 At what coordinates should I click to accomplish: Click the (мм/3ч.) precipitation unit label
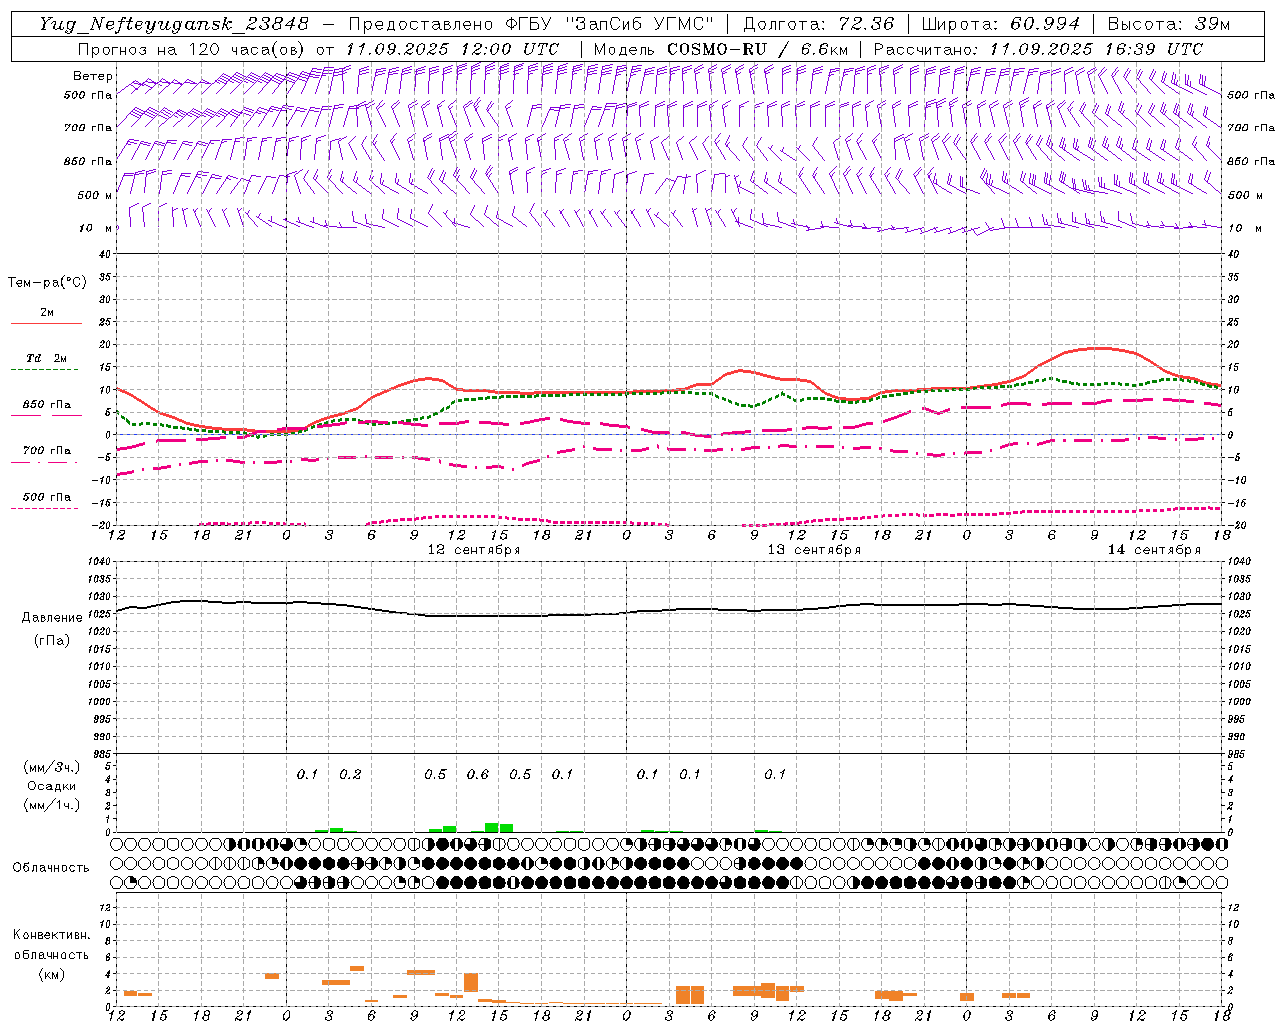51,767
